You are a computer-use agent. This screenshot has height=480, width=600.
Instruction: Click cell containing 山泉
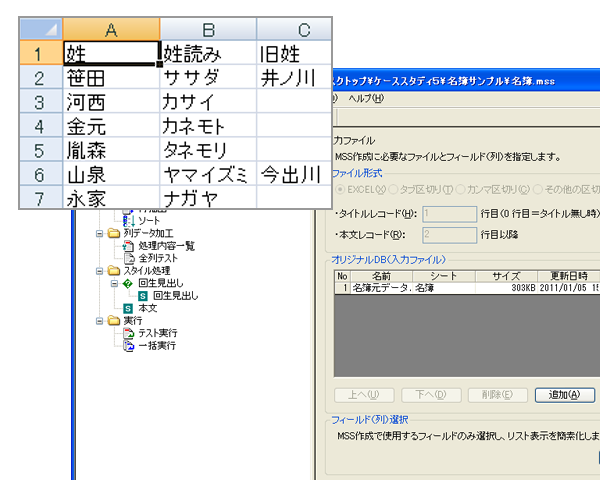coord(111,173)
